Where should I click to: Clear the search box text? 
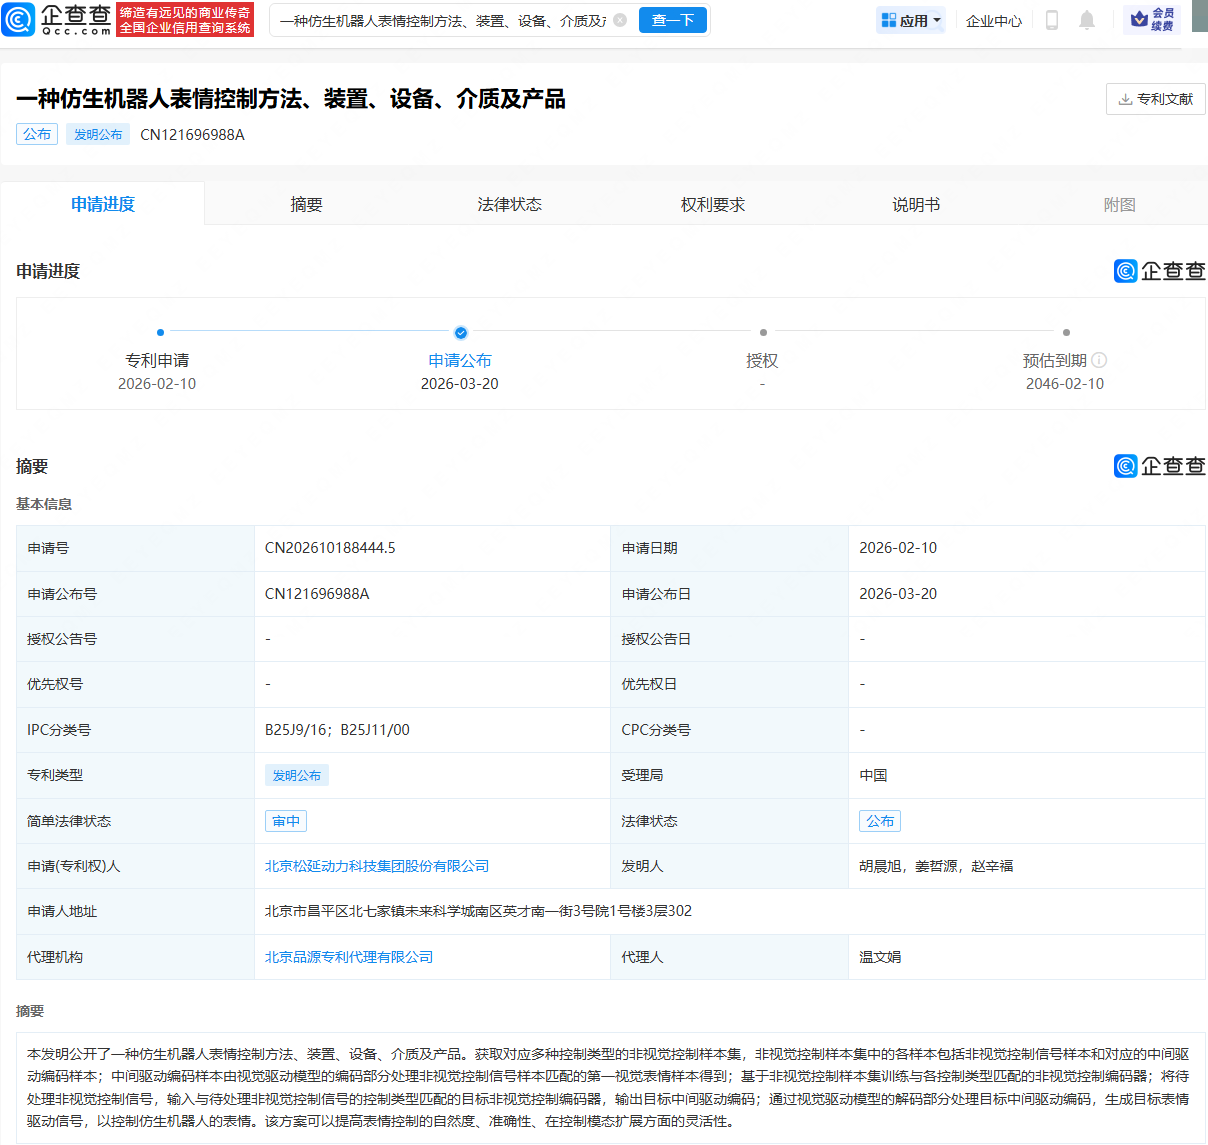pyautogui.click(x=620, y=20)
